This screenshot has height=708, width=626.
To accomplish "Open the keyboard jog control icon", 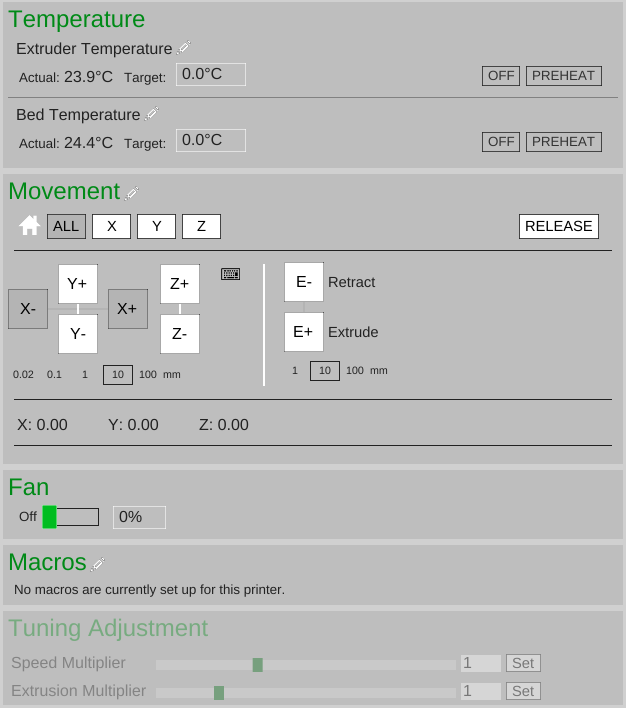I will [231, 274].
